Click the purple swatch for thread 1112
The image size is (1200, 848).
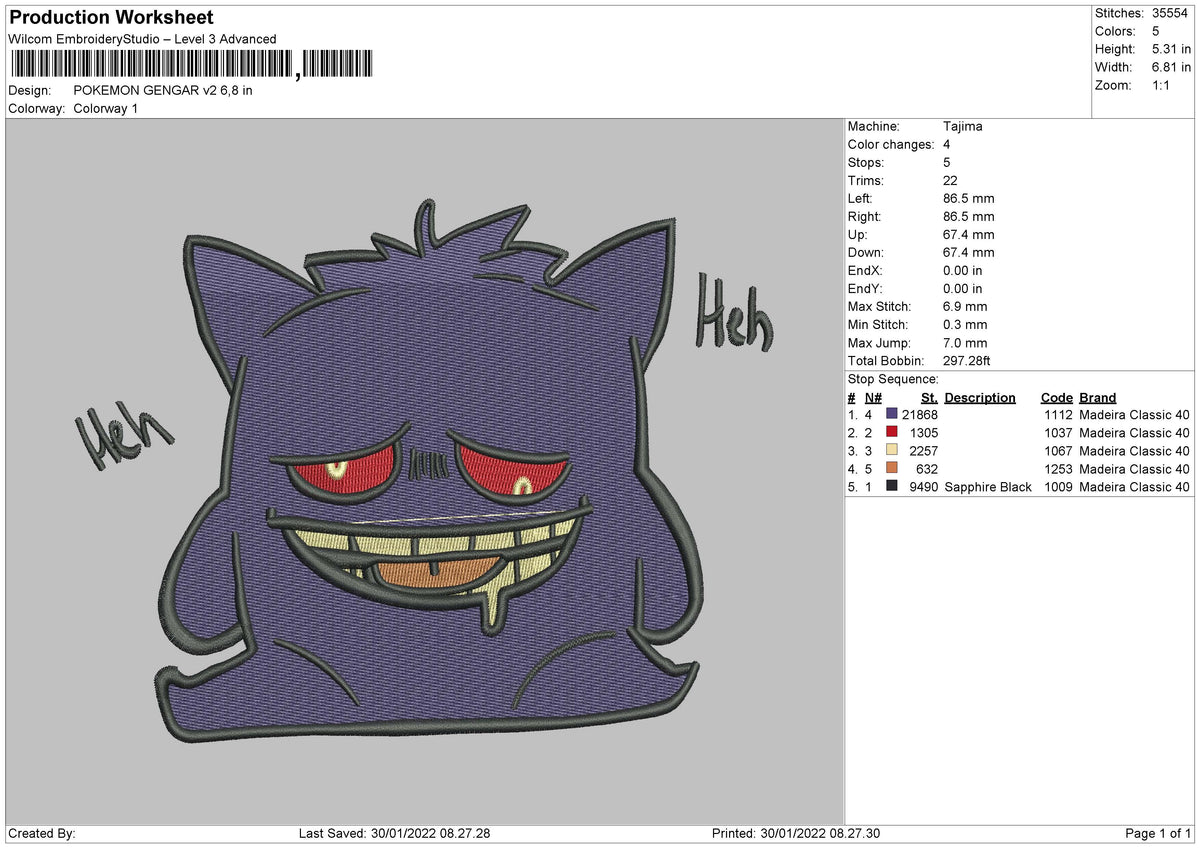pyautogui.click(x=892, y=415)
